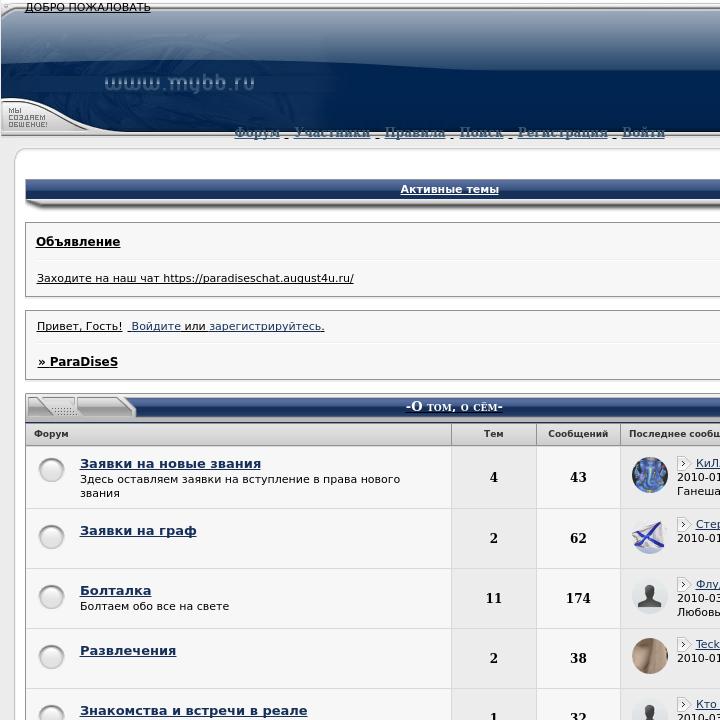Viewport: 720px width, 720px height.
Task: Click message count 43 in first forum row
Action: pos(578,478)
